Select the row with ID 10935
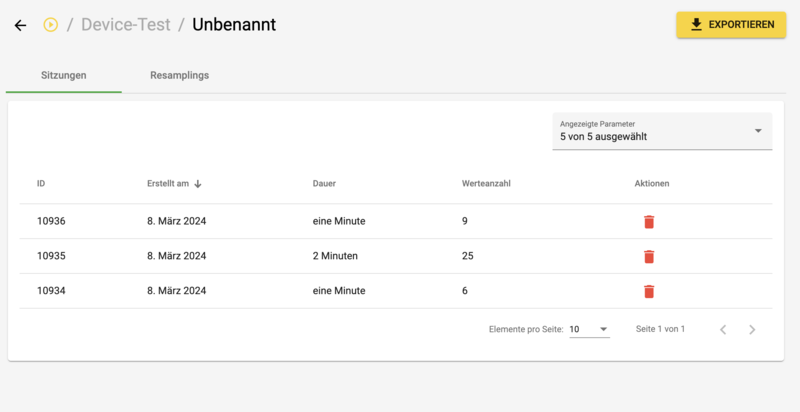 (x=396, y=256)
